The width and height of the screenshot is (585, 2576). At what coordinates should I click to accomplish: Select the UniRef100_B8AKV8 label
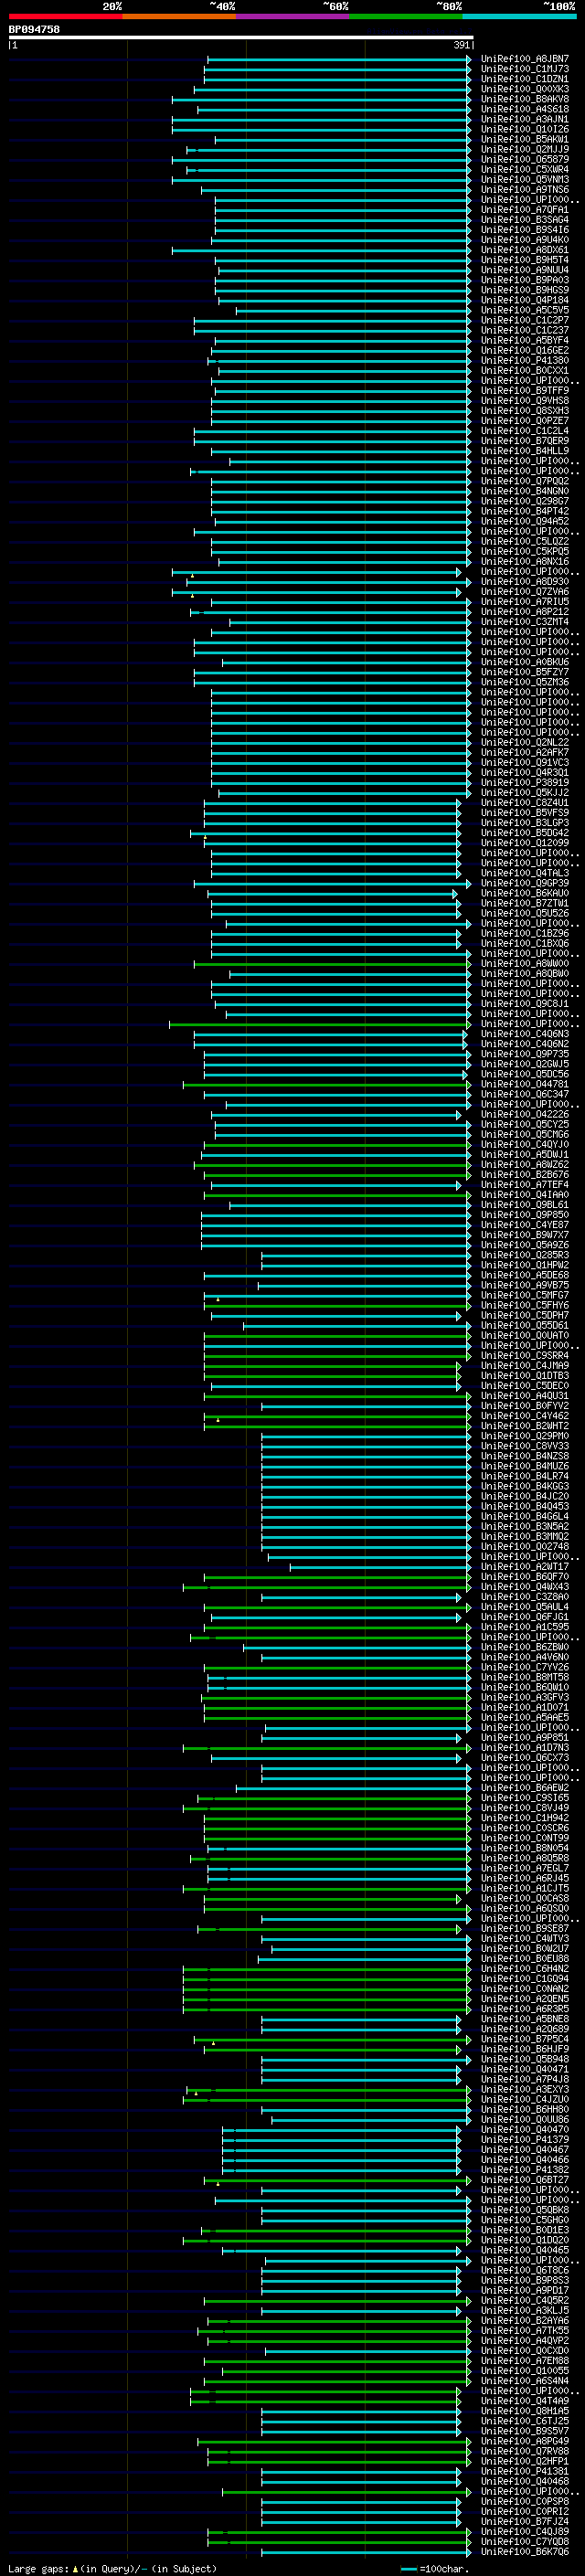(525, 99)
